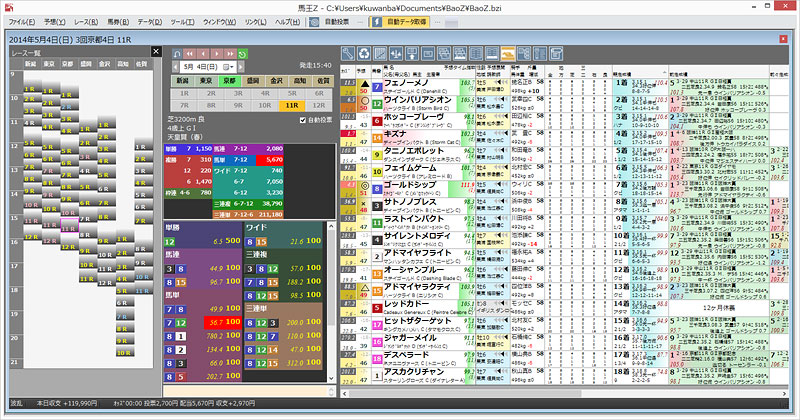800x420 pixels.
Task: Toggle the 自動投票 checkbox
Action: (303, 120)
